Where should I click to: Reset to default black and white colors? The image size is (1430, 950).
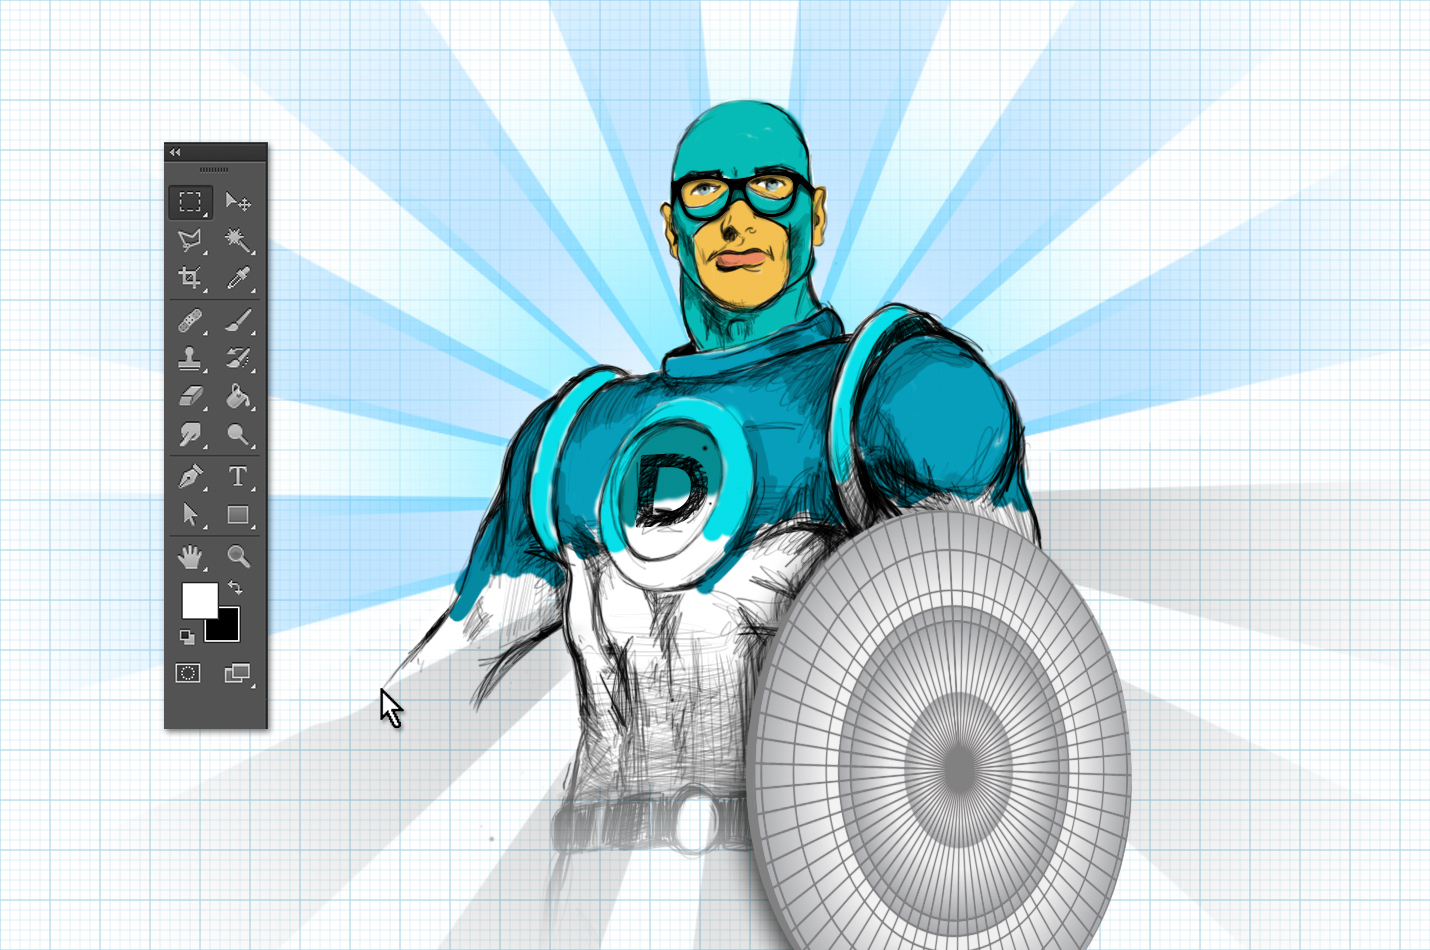[x=186, y=636]
